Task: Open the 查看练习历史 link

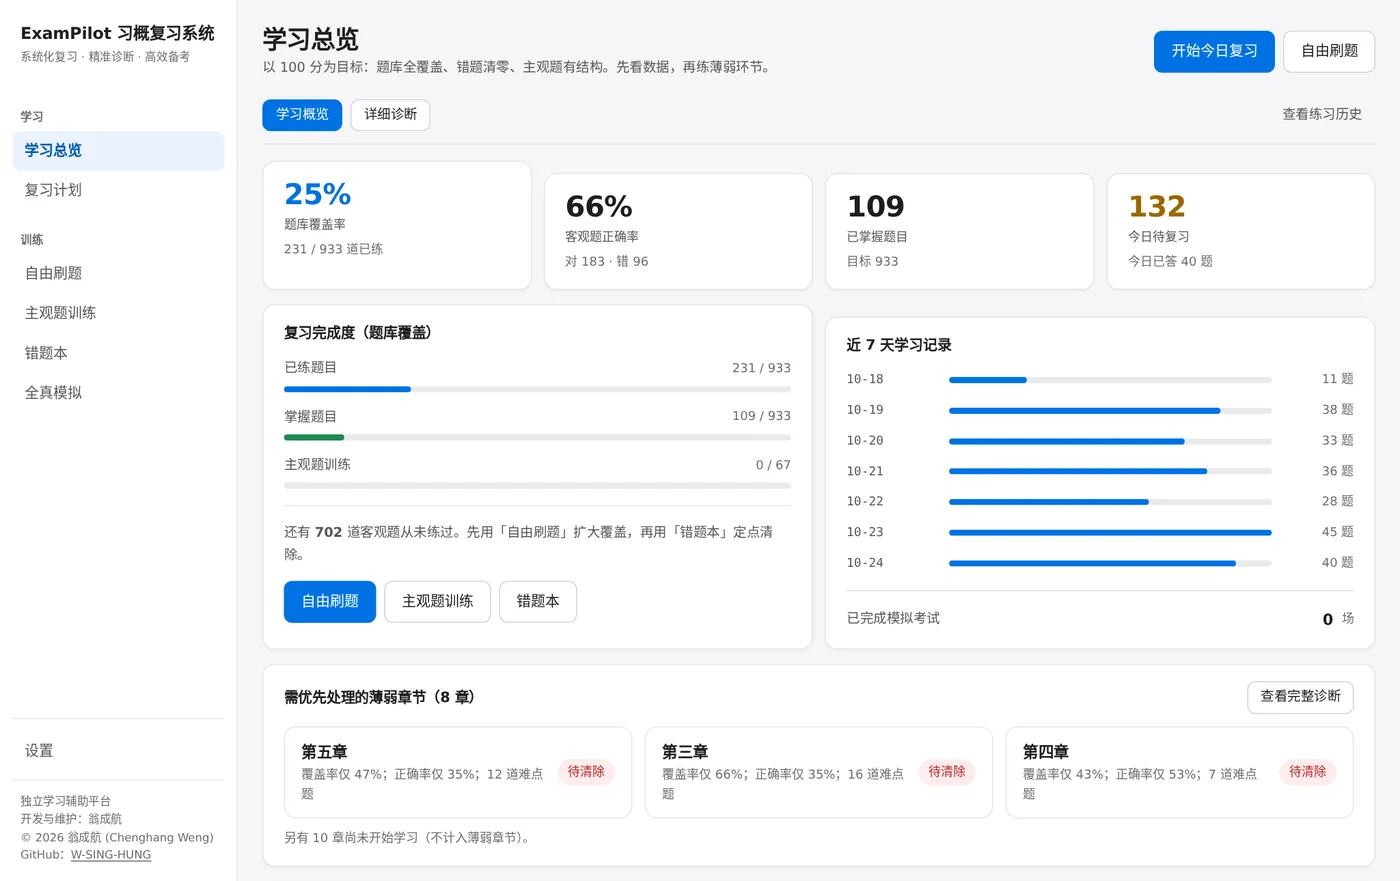Action: [1322, 114]
